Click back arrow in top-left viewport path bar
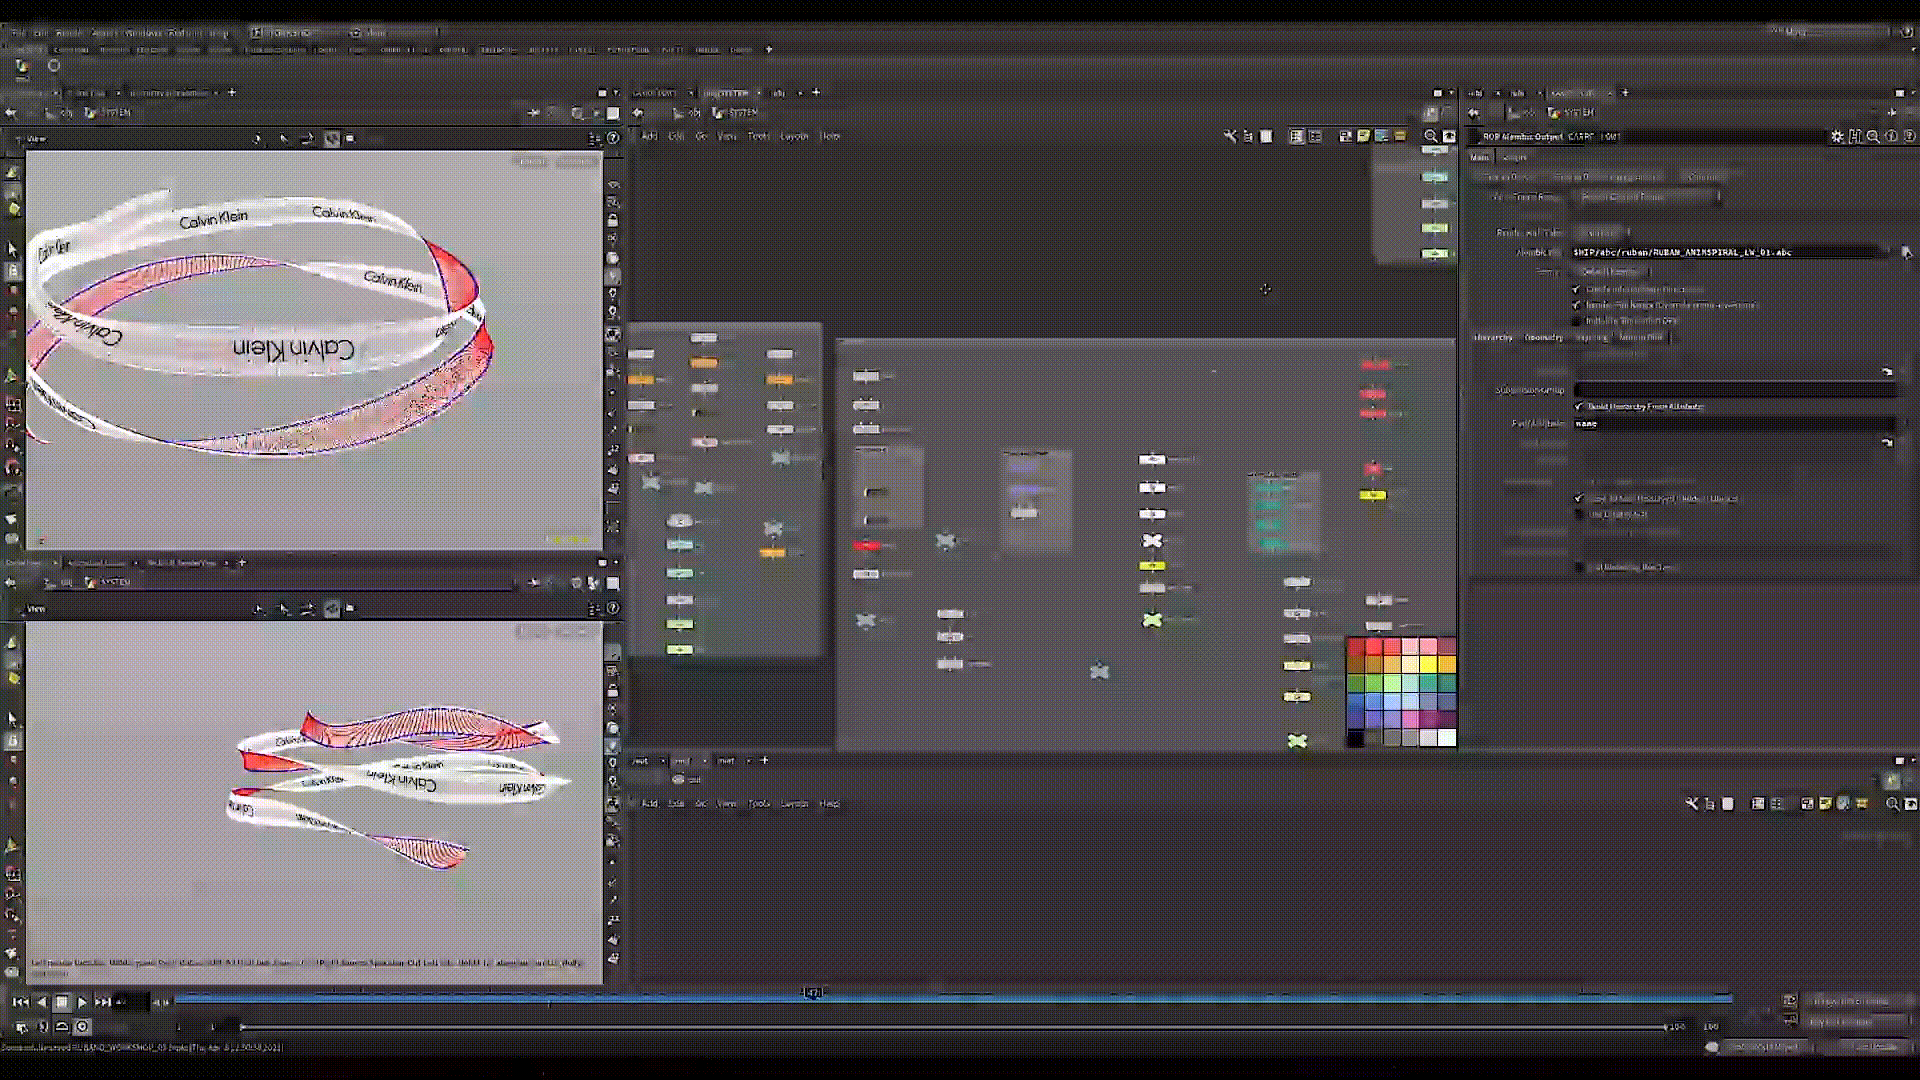This screenshot has height=1080, width=1920. click(11, 113)
